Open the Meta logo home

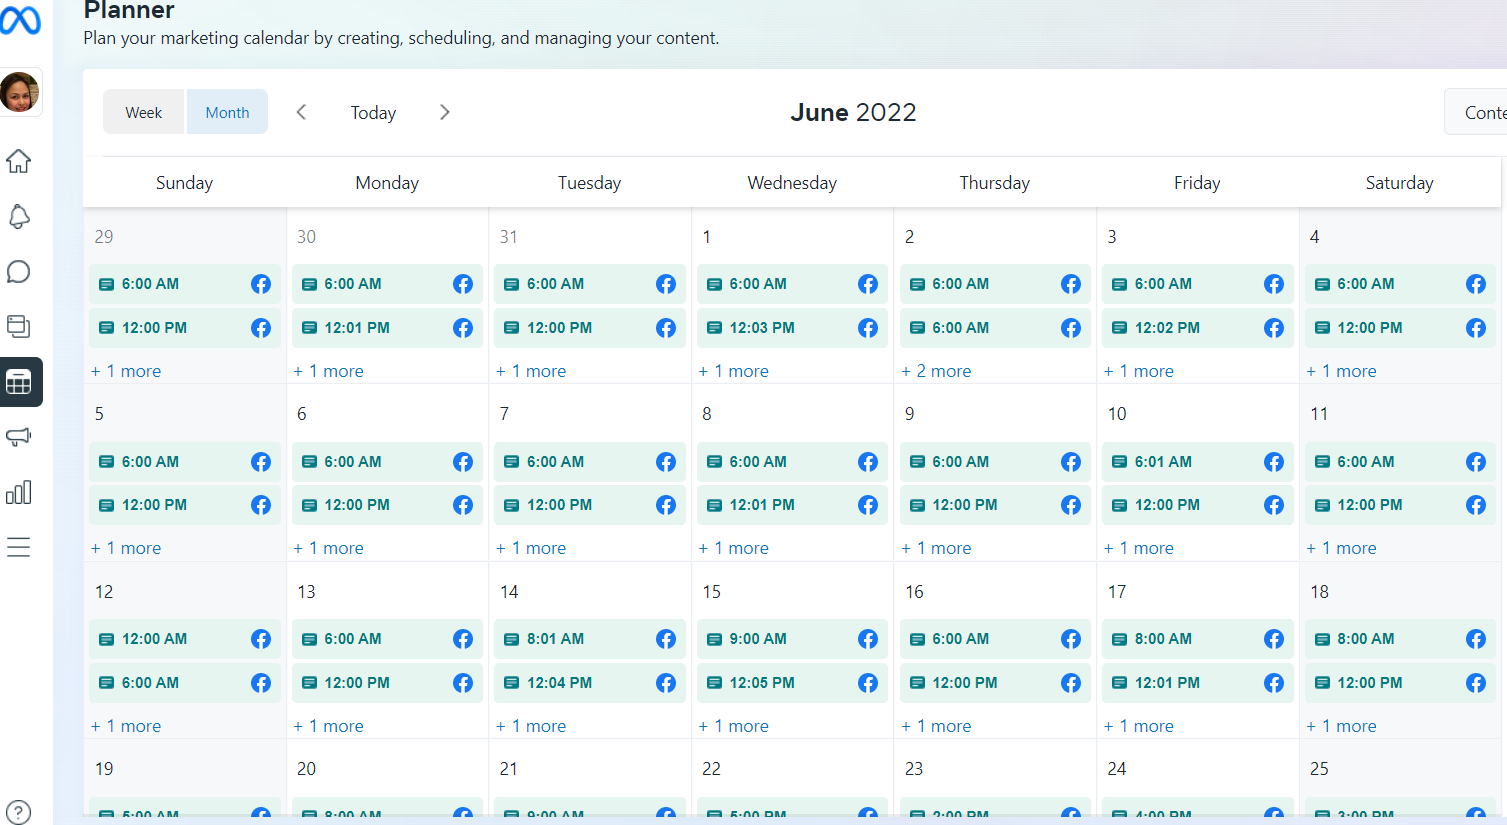tap(20, 20)
